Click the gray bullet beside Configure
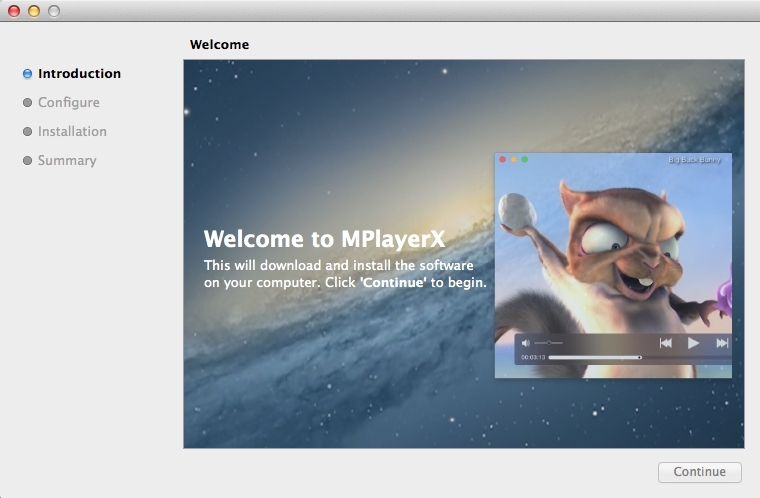The height and width of the screenshot is (498, 760). pyautogui.click(x=28, y=102)
